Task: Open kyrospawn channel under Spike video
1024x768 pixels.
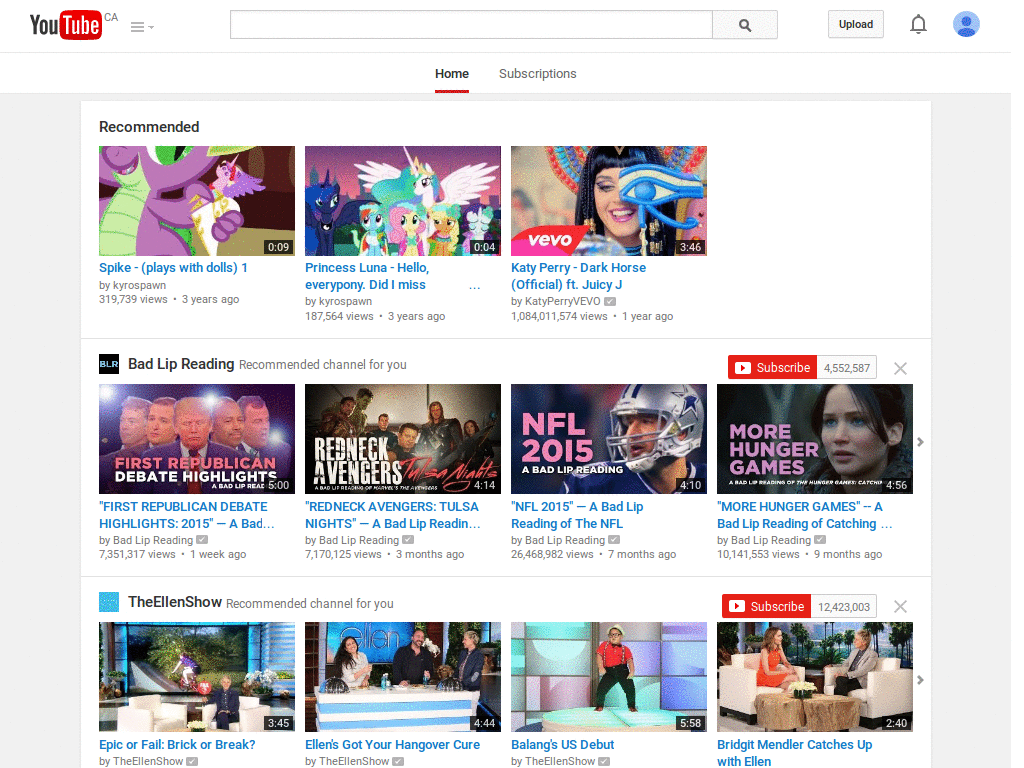Action: tap(139, 285)
